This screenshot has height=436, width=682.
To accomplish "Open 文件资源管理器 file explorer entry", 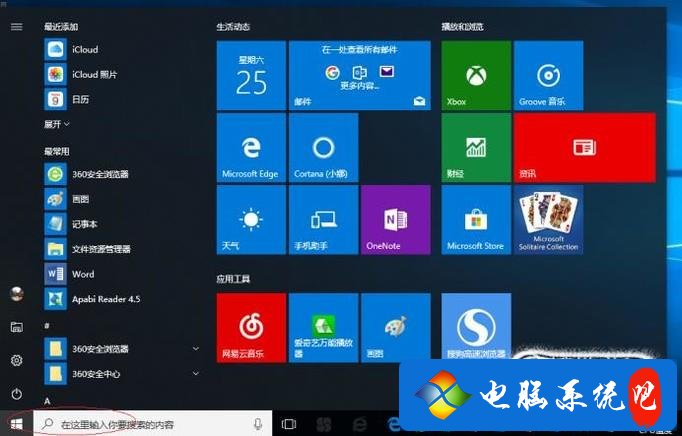I will 122,249.
